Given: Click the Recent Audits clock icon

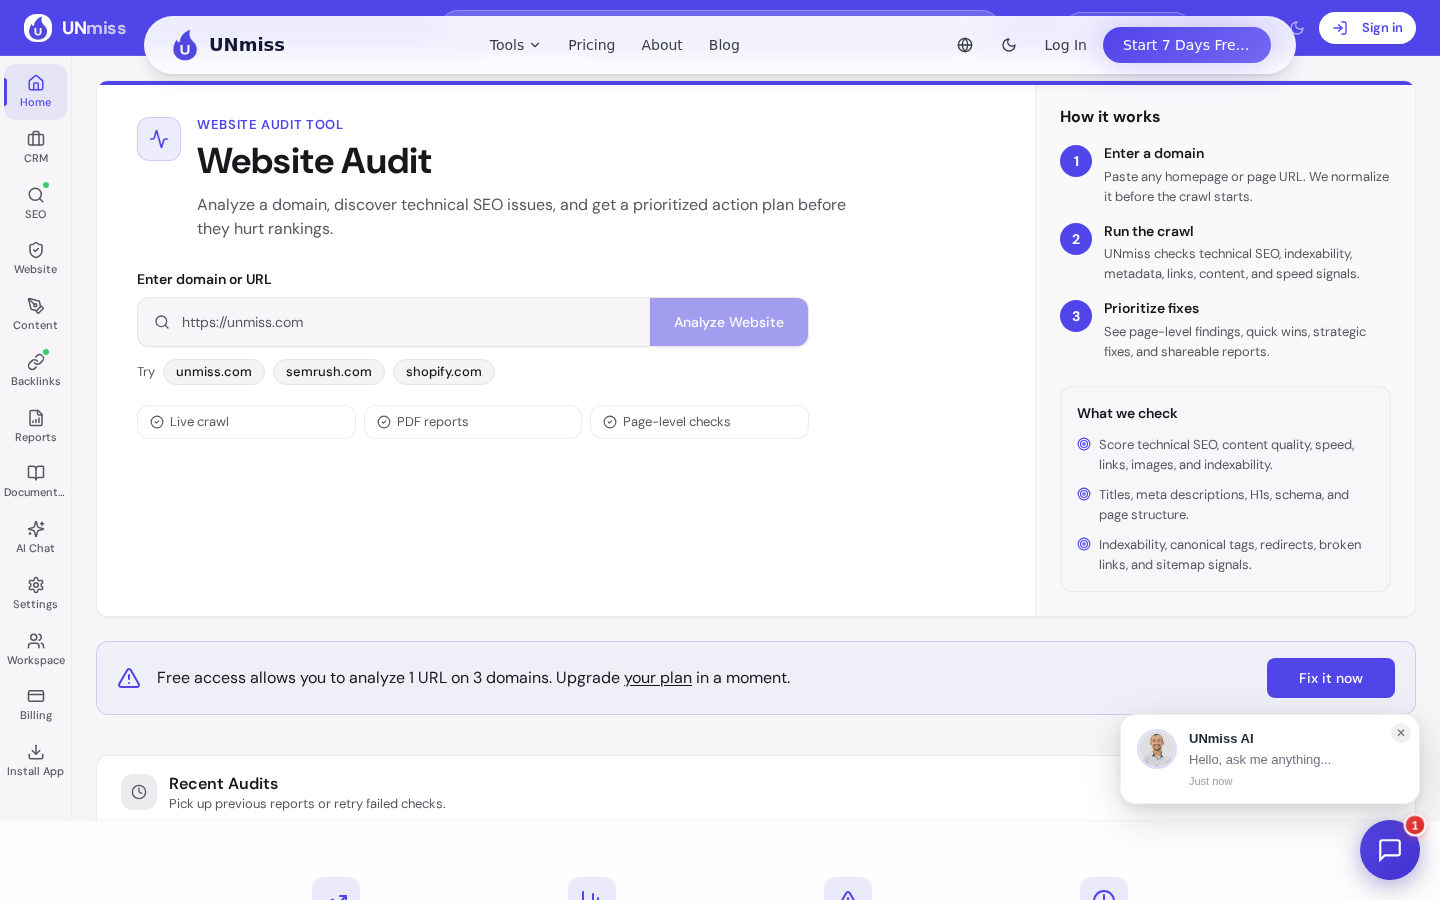Looking at the screenshot, I should pyautogui.click(x=139, y=792).
